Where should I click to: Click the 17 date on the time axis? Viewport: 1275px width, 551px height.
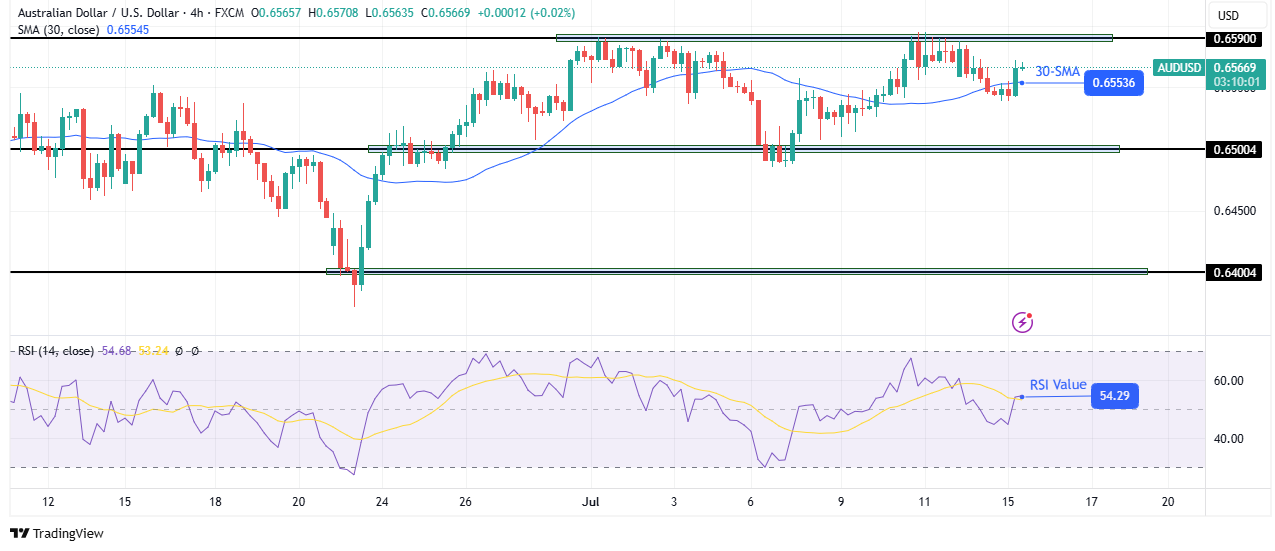[1091, 502]
